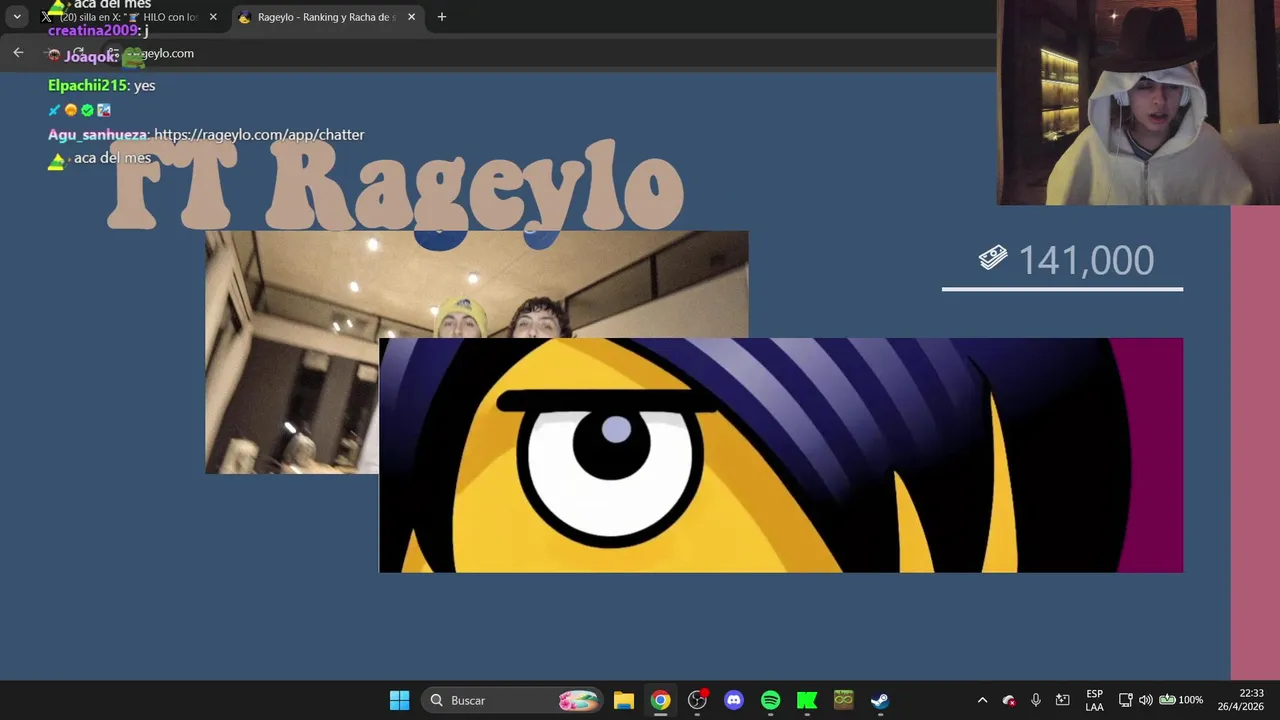This screenshot has width=1280, height=720.
Task: Click the cloud sync error tray icon
Action: click(x=1009, y=700)
